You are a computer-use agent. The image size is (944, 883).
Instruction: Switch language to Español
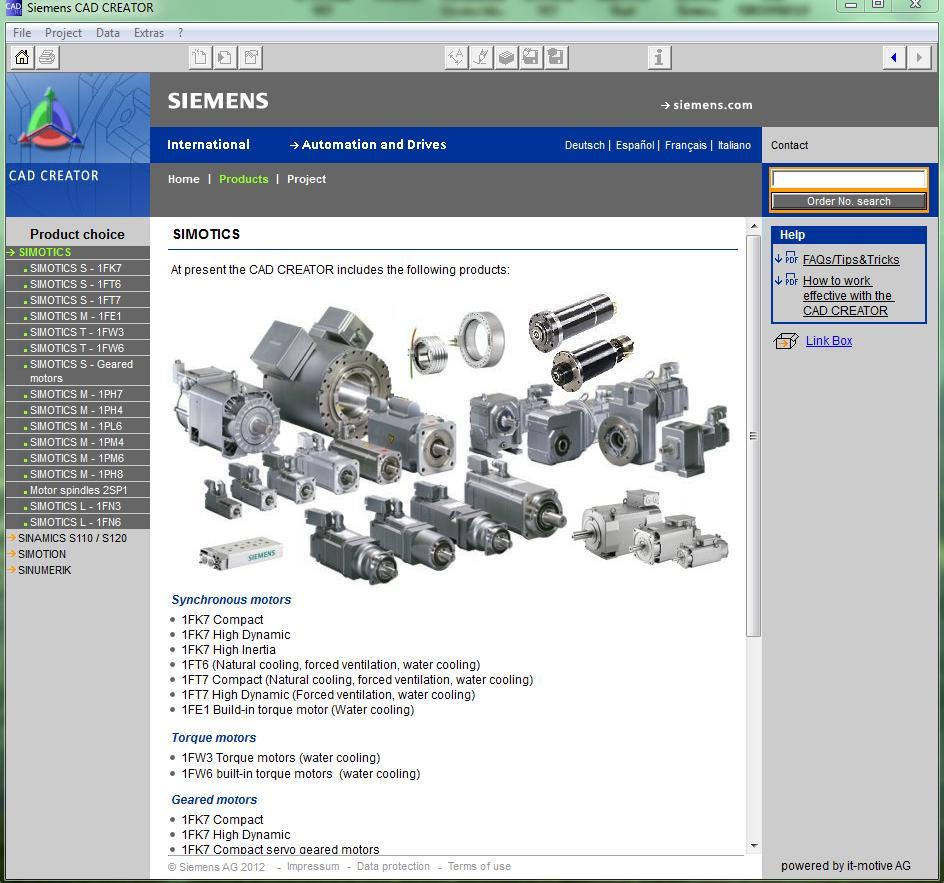635,145
